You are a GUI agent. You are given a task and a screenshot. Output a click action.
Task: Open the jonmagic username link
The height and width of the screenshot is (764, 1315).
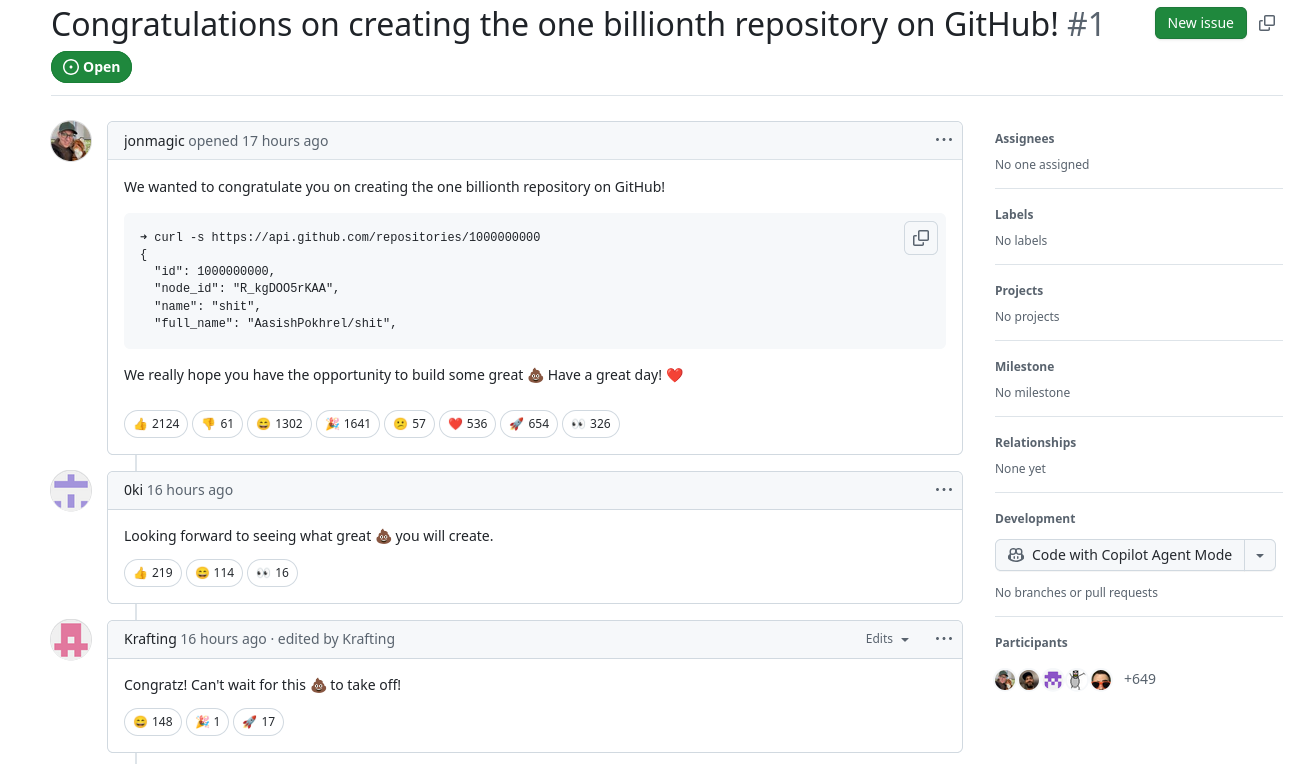[154, 141]
